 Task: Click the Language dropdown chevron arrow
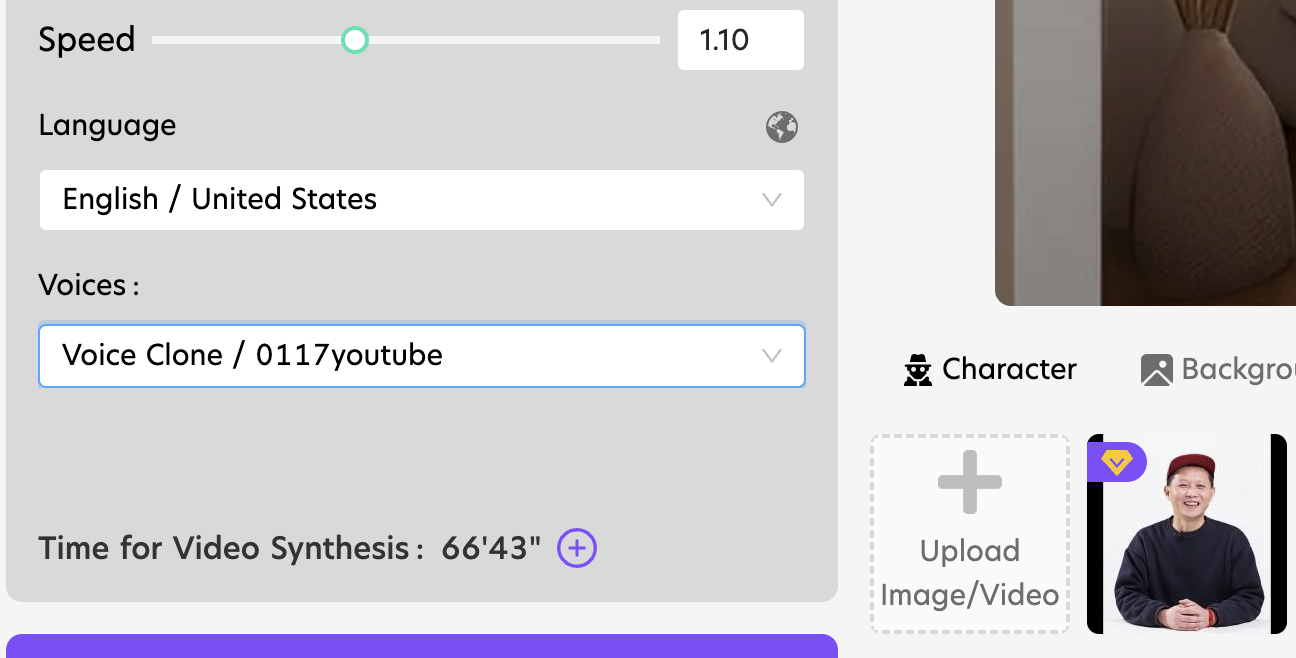[x=772, y=199]
